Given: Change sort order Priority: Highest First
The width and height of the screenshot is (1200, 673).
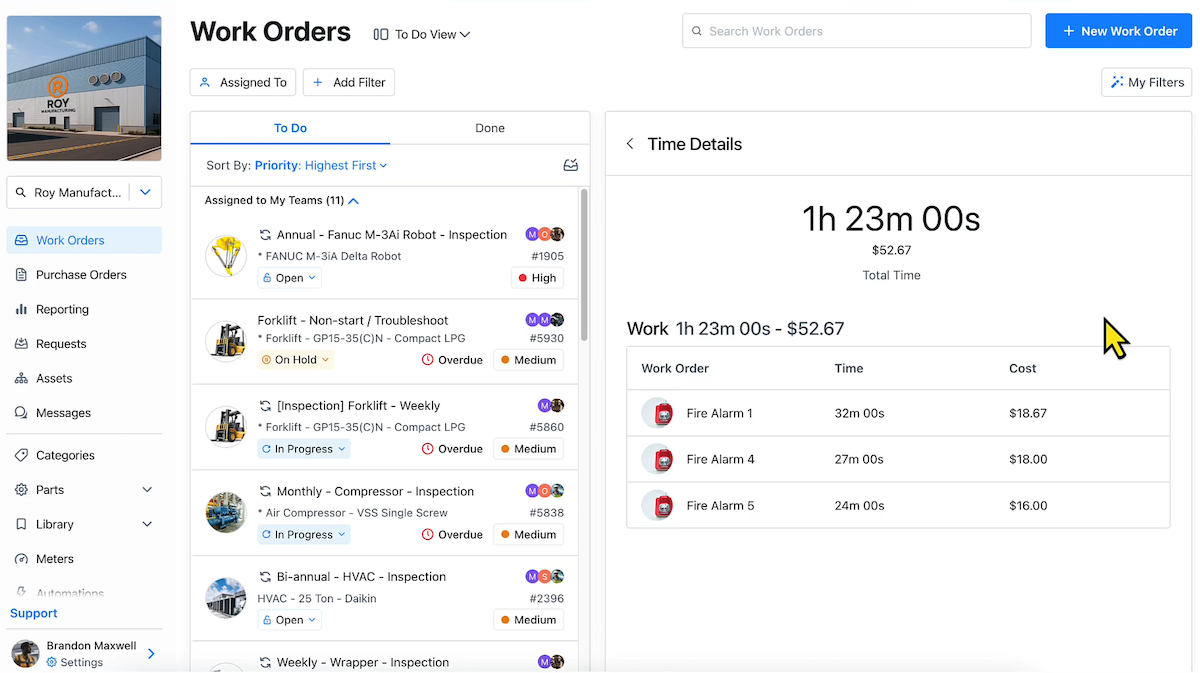Looking at the screenshot, I should point(321,166).
